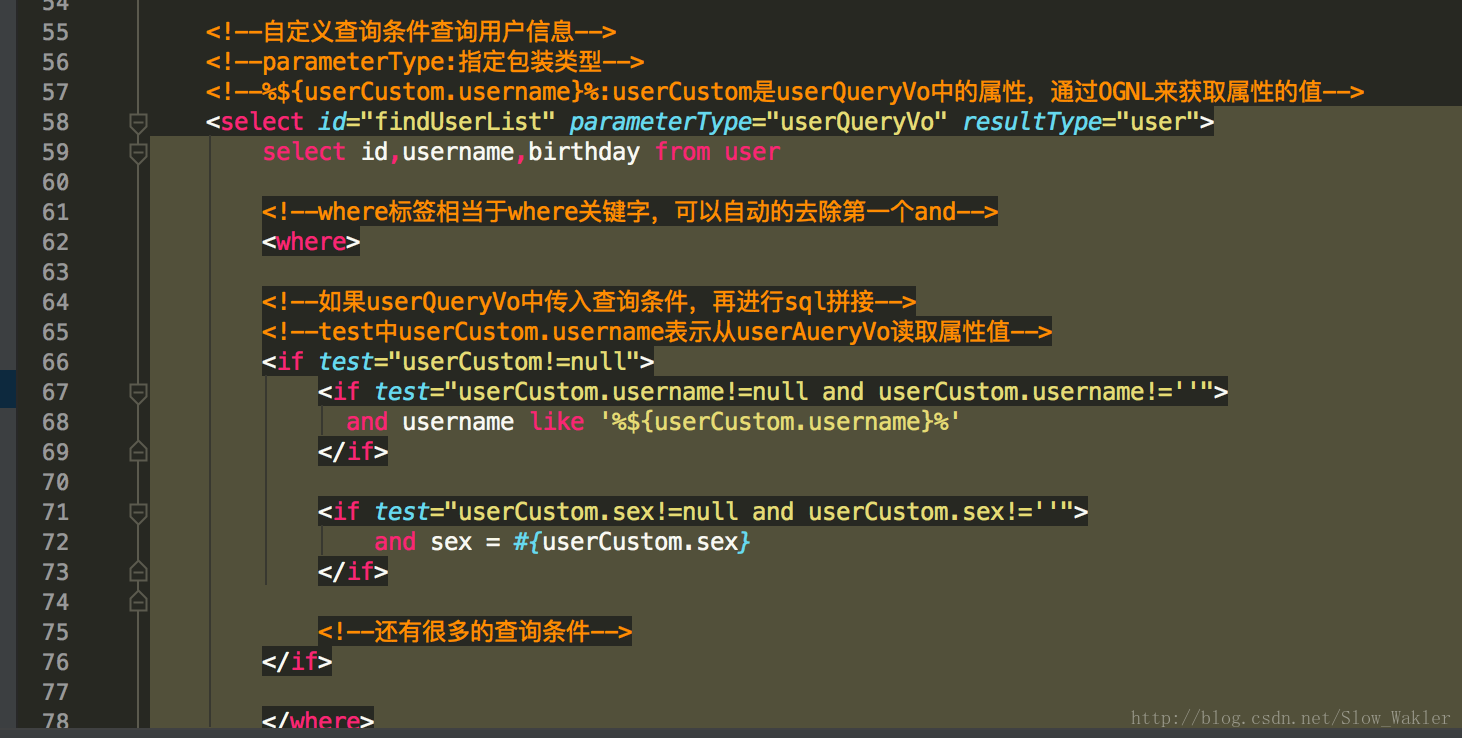Click the fold end marker on line 73
This screenshot has height=738, width=1462.
point(138,573)
